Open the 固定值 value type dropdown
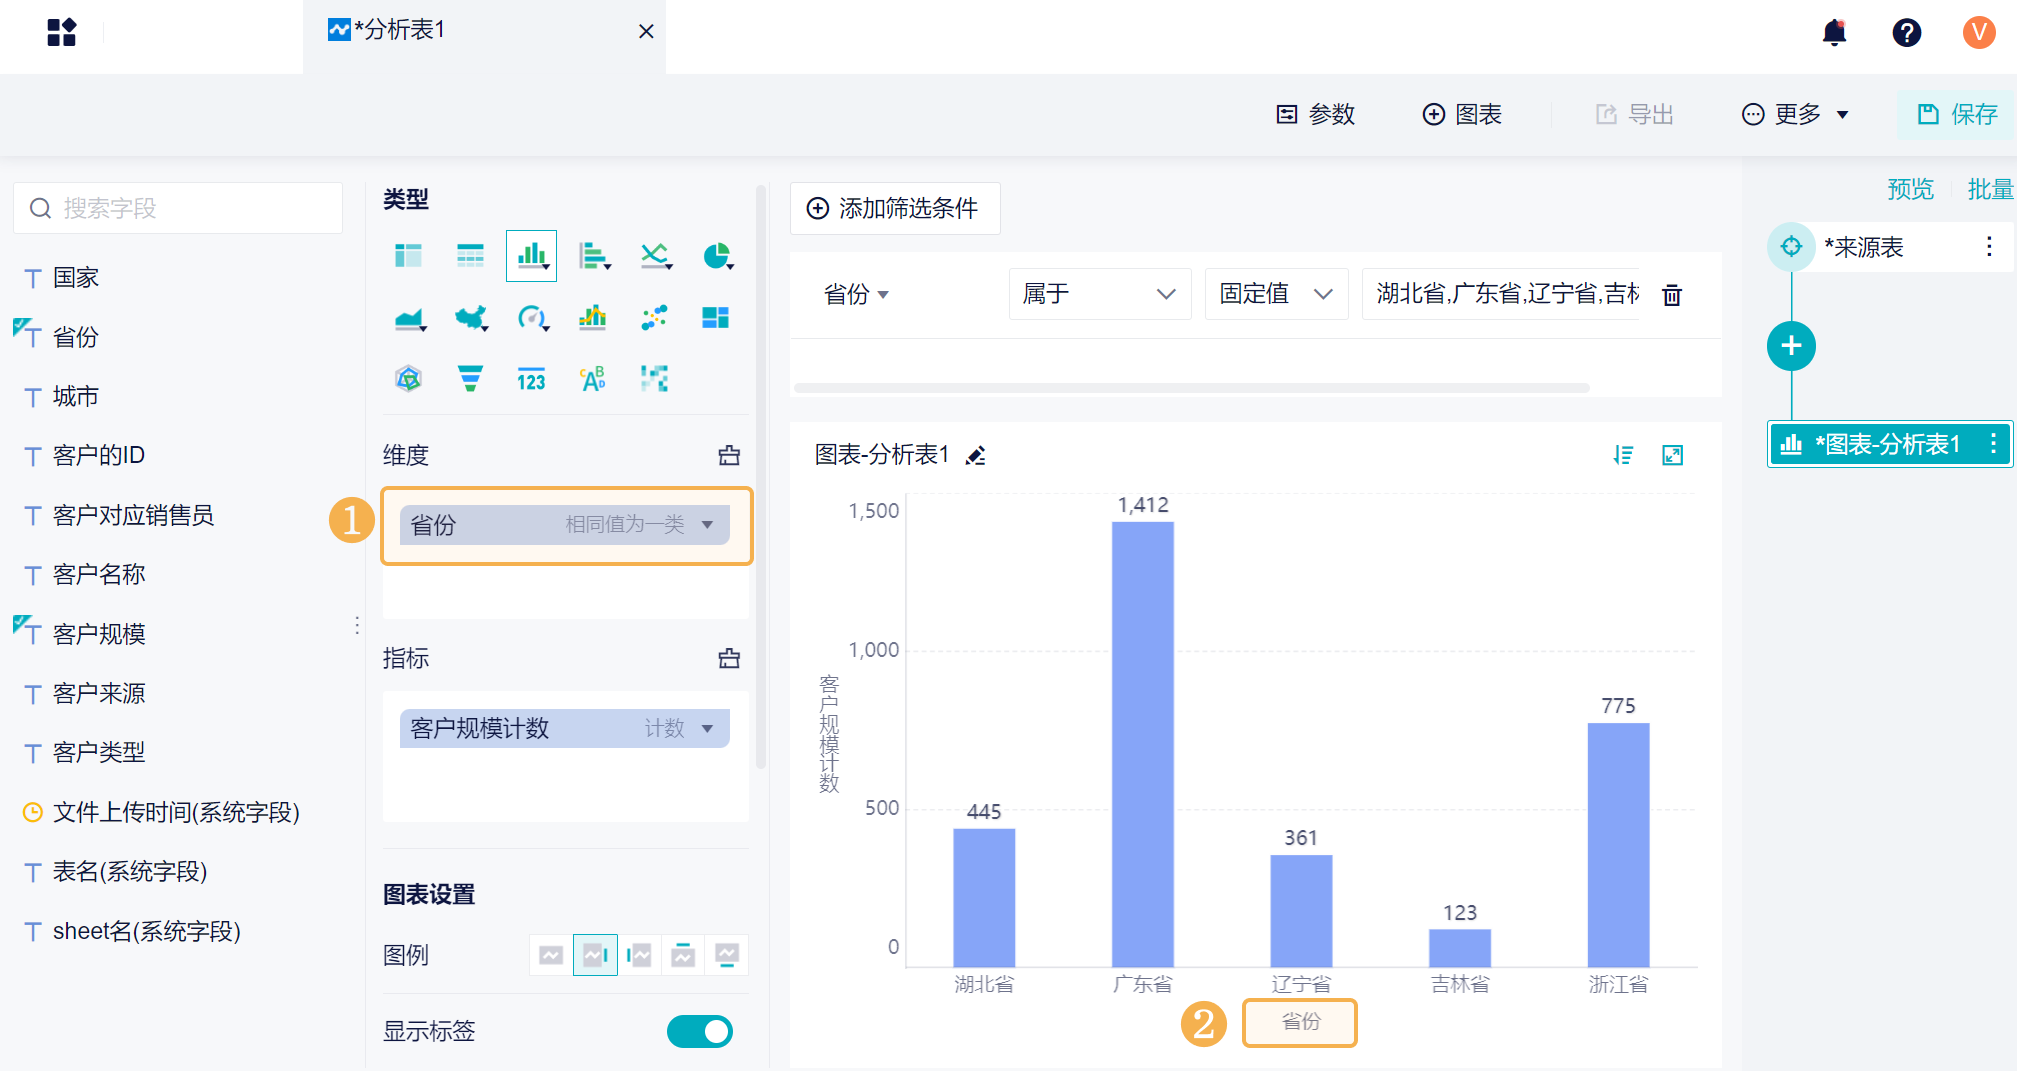 pos(1277,294)
